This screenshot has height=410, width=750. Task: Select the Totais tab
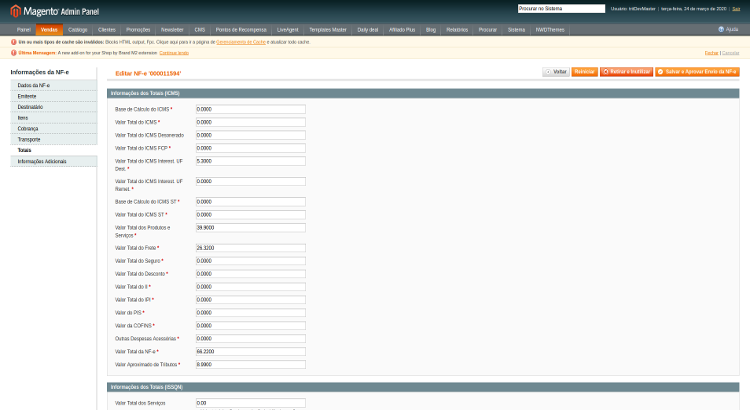tap(54, 150)
